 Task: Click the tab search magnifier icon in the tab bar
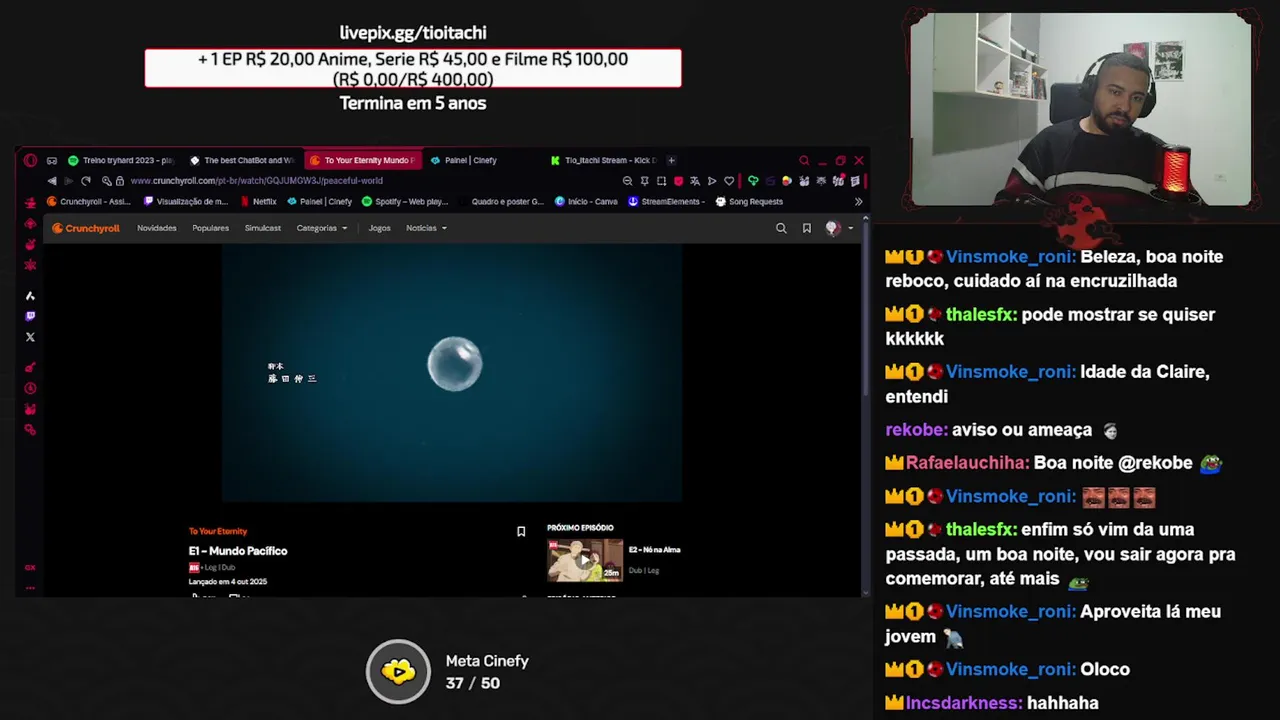pyautogui.click(x=804, y=160)
